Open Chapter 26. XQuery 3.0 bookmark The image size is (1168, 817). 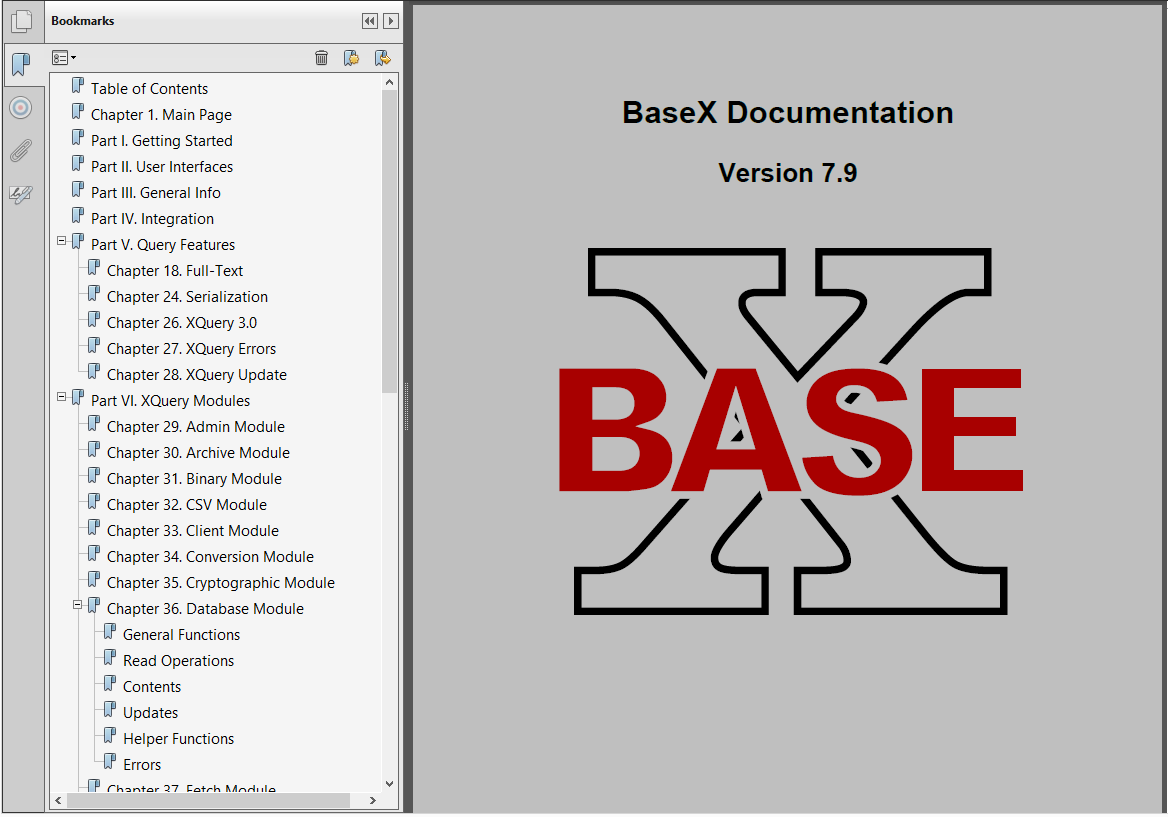(182, 323)
